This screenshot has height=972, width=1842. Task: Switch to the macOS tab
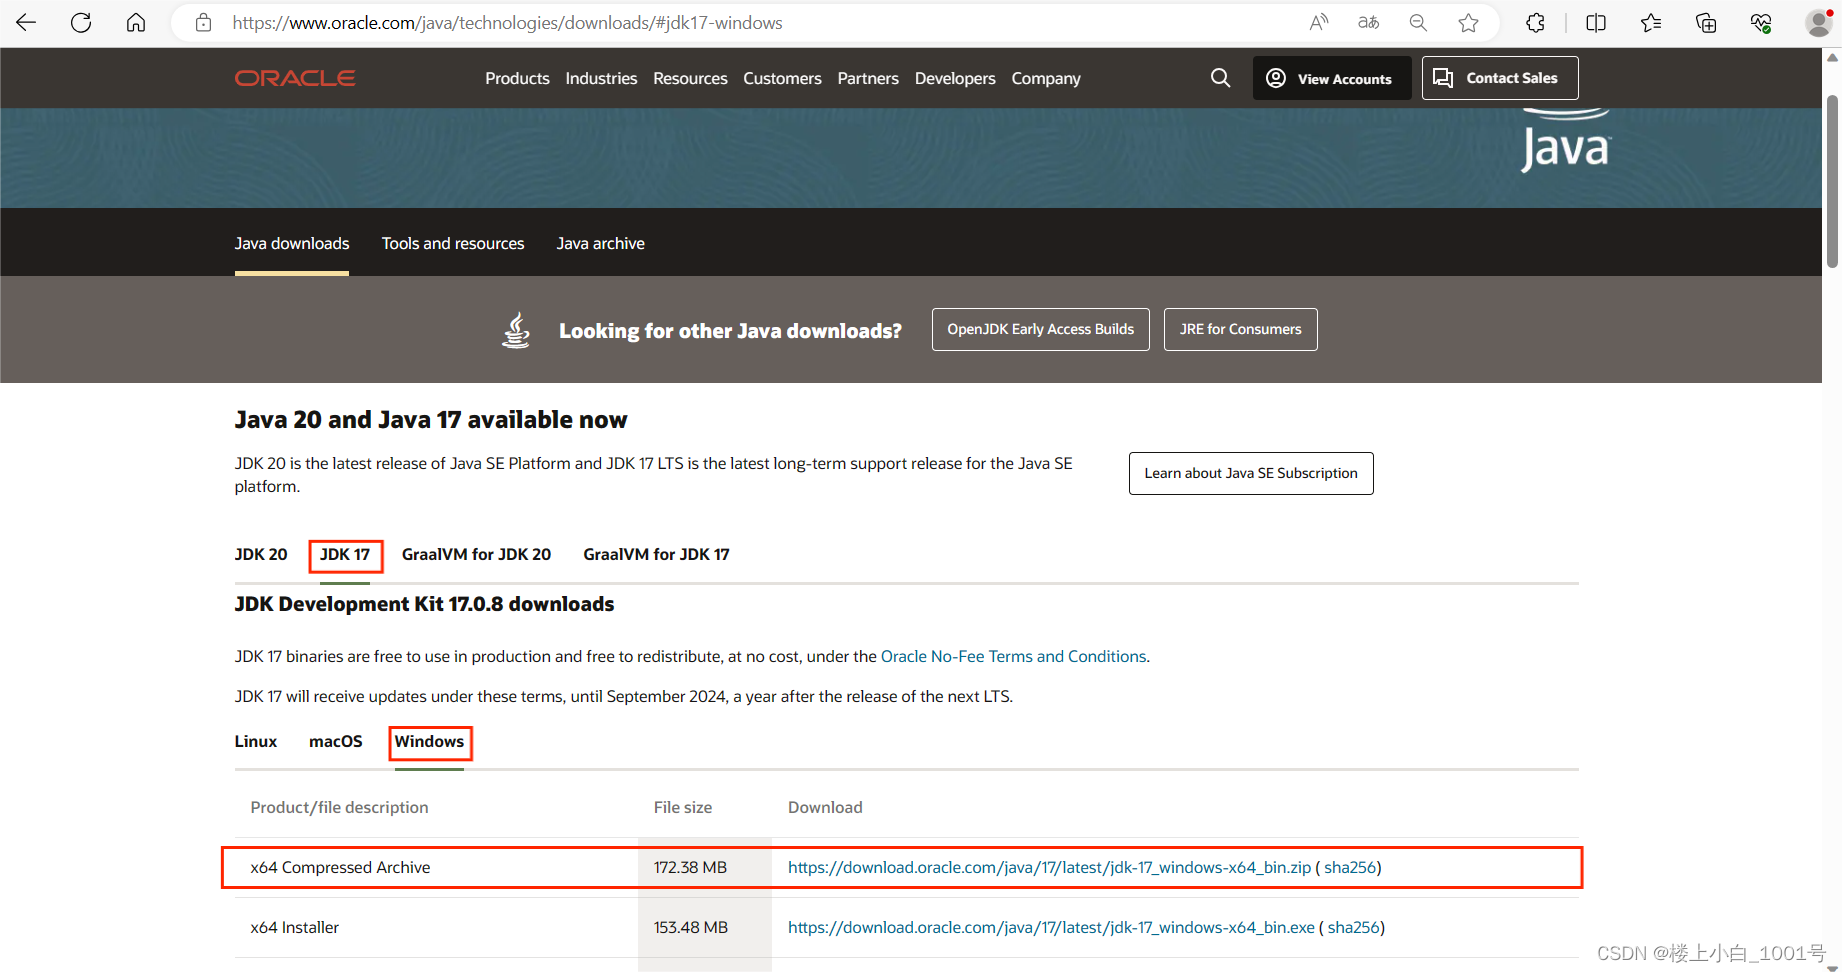click(x=336, y=741)
